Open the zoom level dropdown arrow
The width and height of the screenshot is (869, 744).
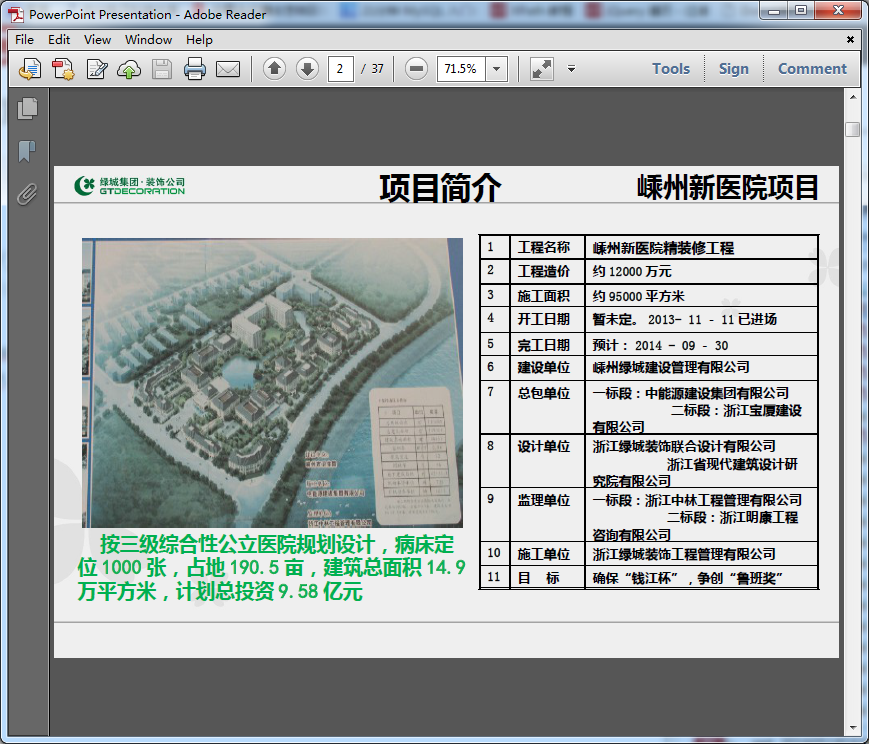pos(497,69)
